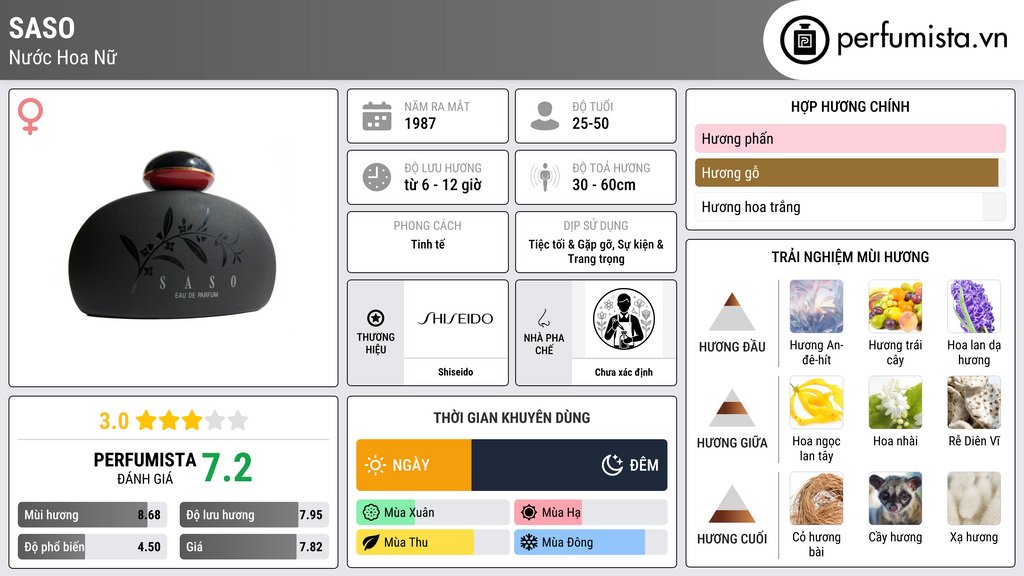The image size is (1024, 576).
Task: Click the Mùi hương 8.68 rating bar
Action: pos(93,515)
